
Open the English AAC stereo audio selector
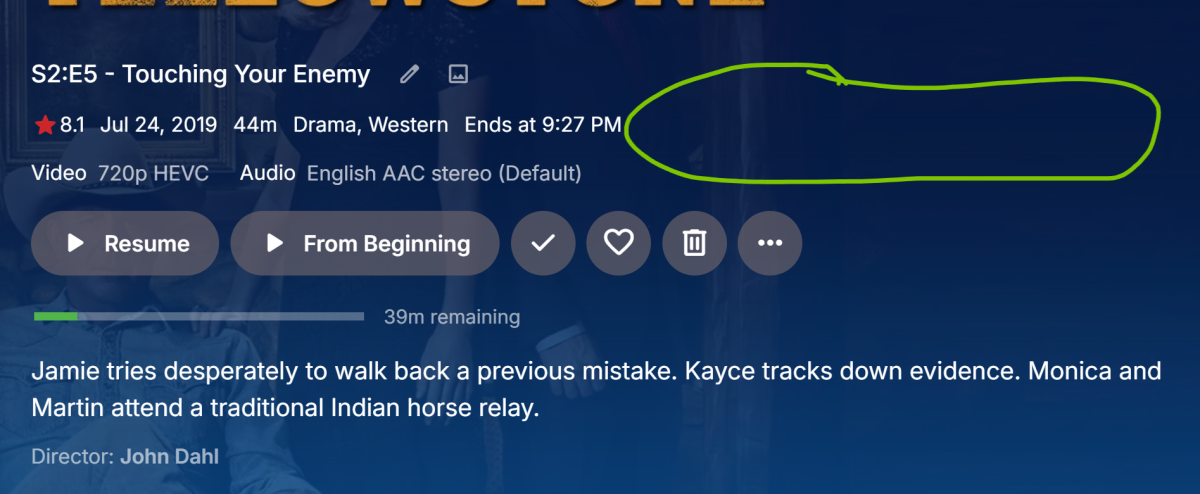[x=443, y=174]
